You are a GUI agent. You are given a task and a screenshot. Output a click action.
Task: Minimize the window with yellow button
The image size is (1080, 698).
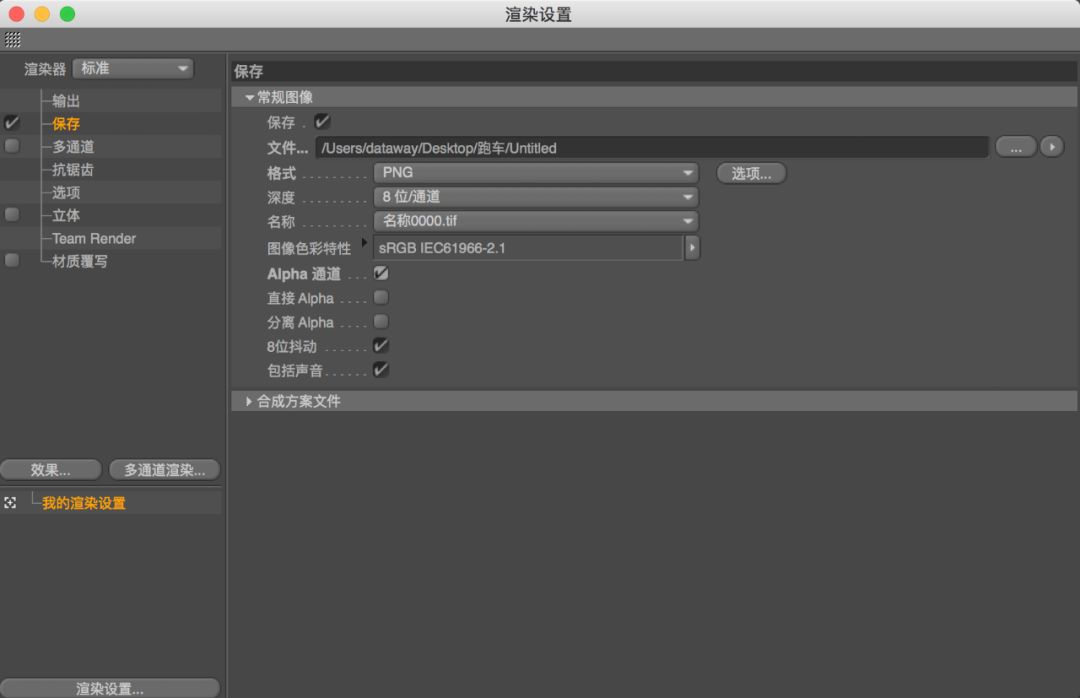coord(42,14)
